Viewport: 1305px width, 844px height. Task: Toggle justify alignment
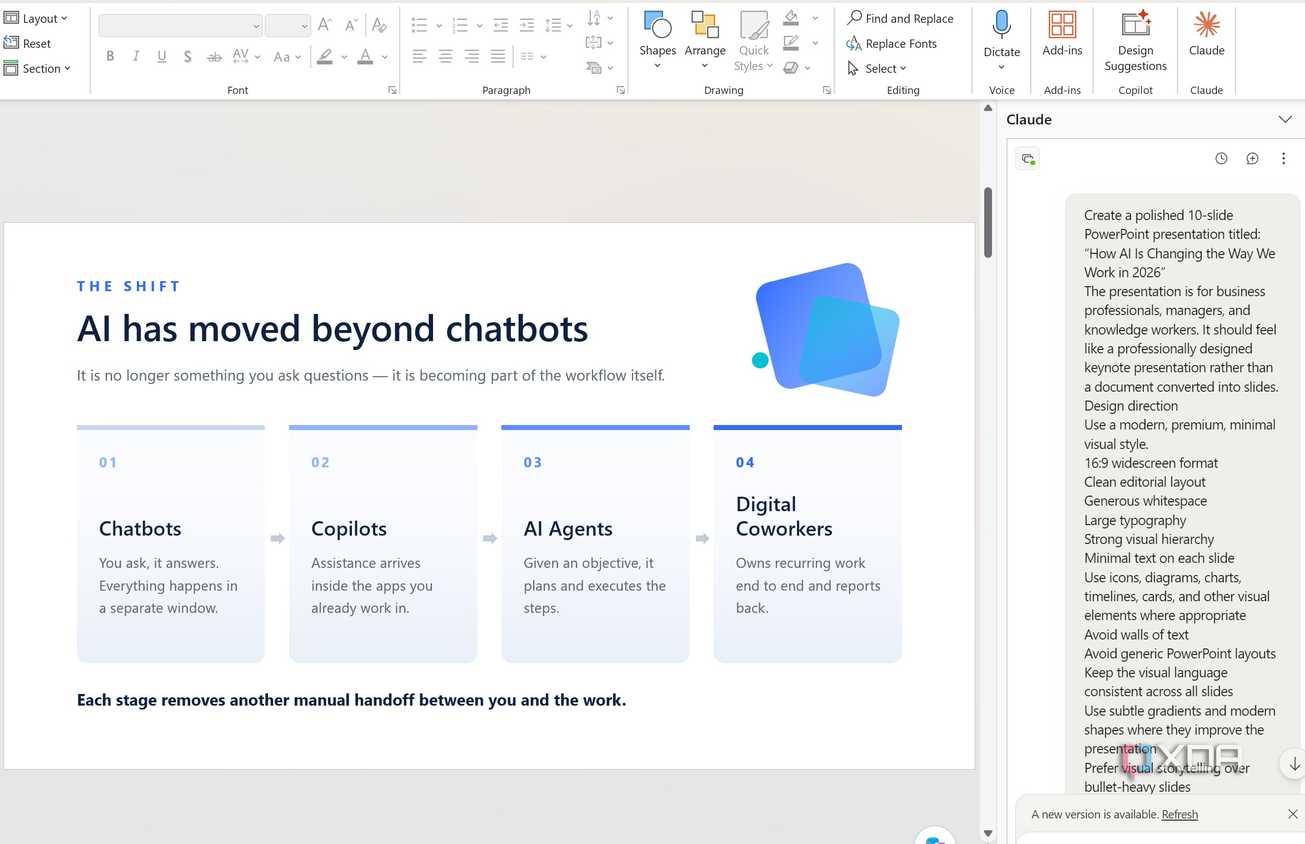click(x=497, y=57)
